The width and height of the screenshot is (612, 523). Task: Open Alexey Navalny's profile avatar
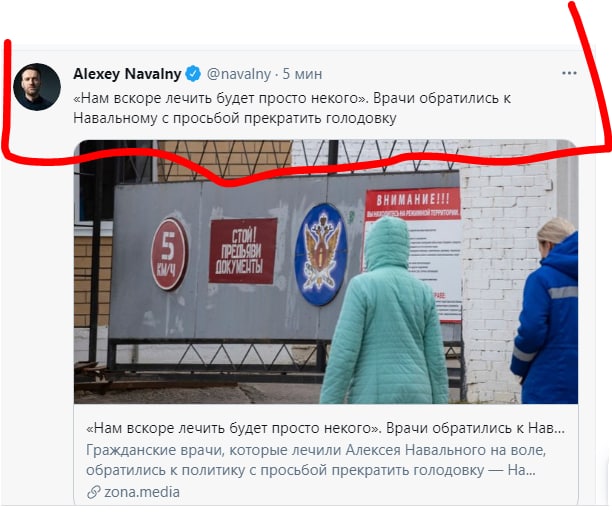pyautogui.click(x=37, y=87)
